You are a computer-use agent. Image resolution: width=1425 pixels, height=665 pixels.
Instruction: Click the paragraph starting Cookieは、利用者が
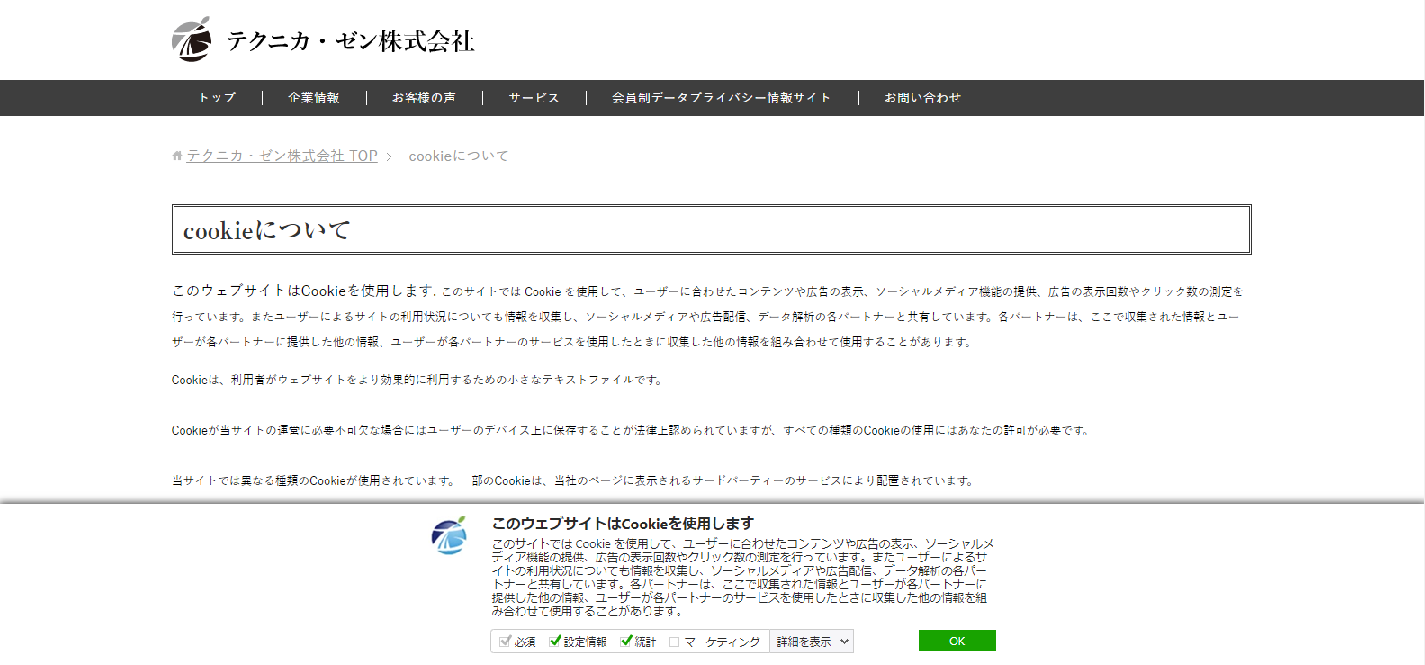click(417, 380)
